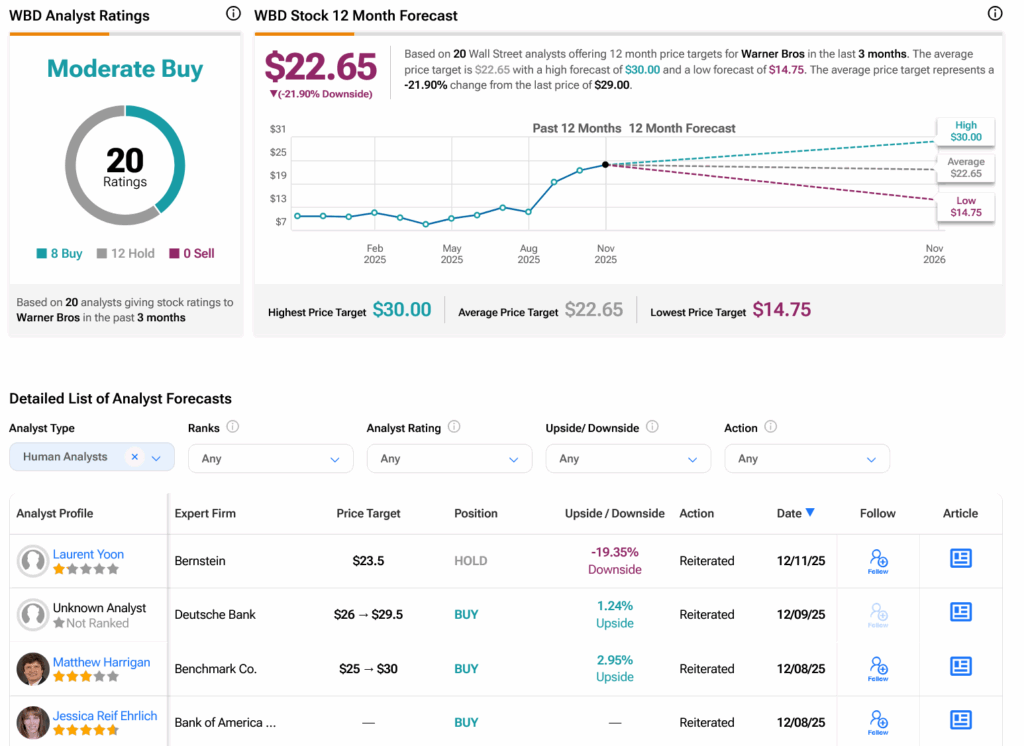Follow analyst Matthew Harrigan
Image resolution: width=1024 pixels, height=746 pixels.
click(878, 668)
